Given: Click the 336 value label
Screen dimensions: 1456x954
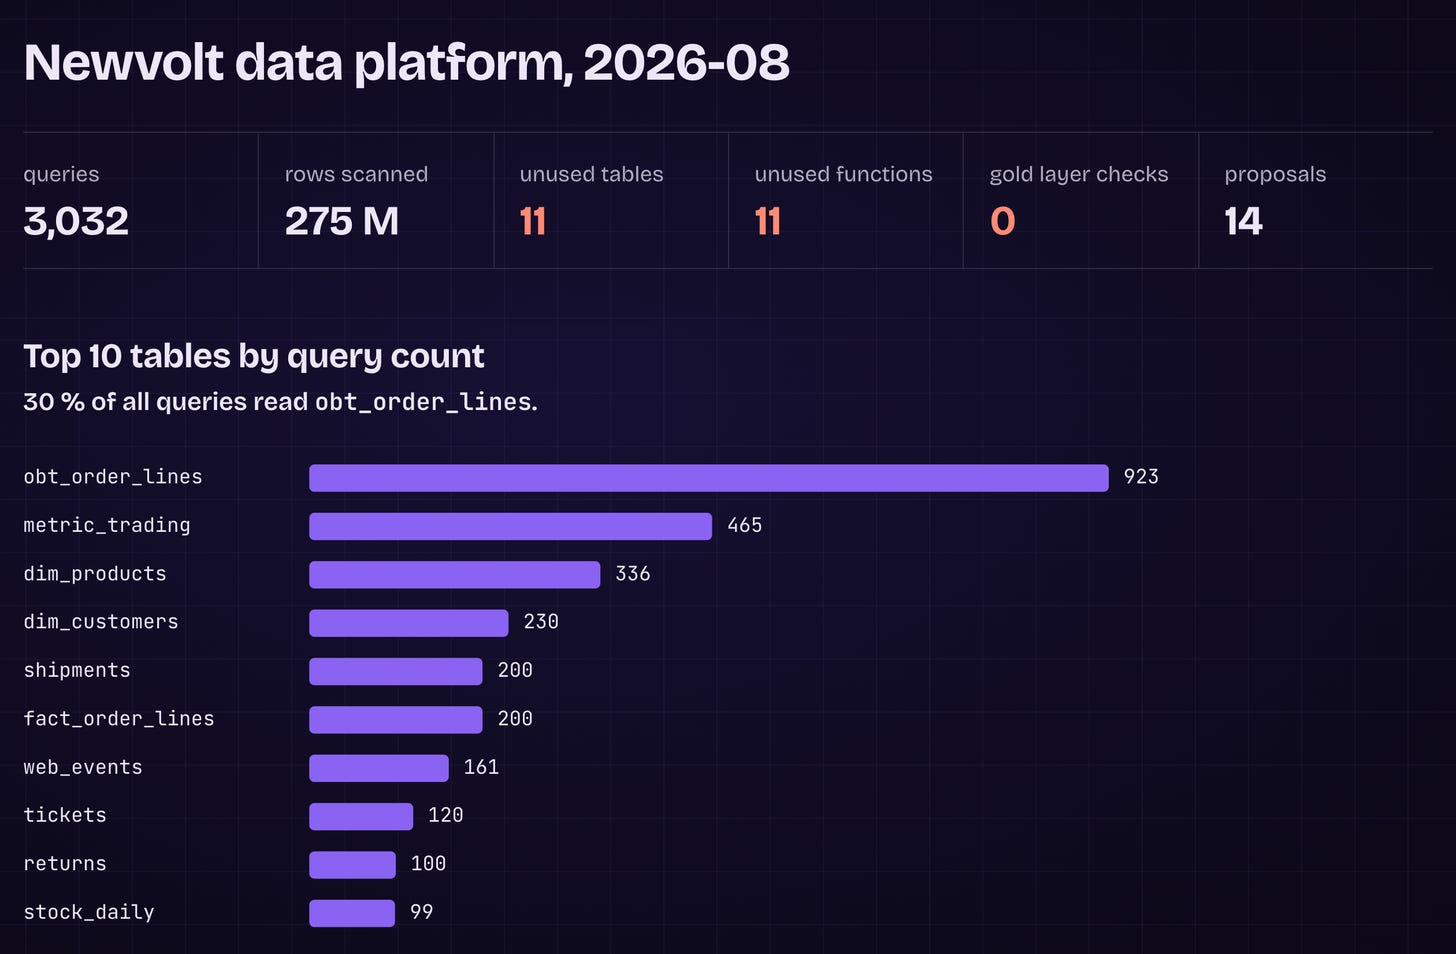Looking at the screenshot, I should point(633,574).
